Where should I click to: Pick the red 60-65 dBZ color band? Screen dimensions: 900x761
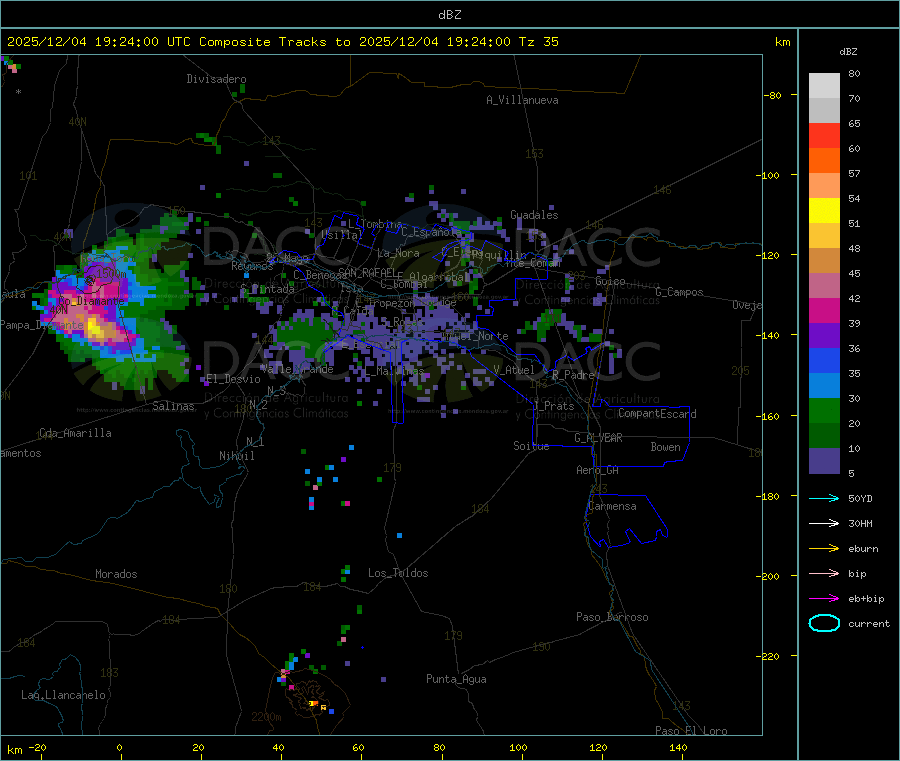824,135
